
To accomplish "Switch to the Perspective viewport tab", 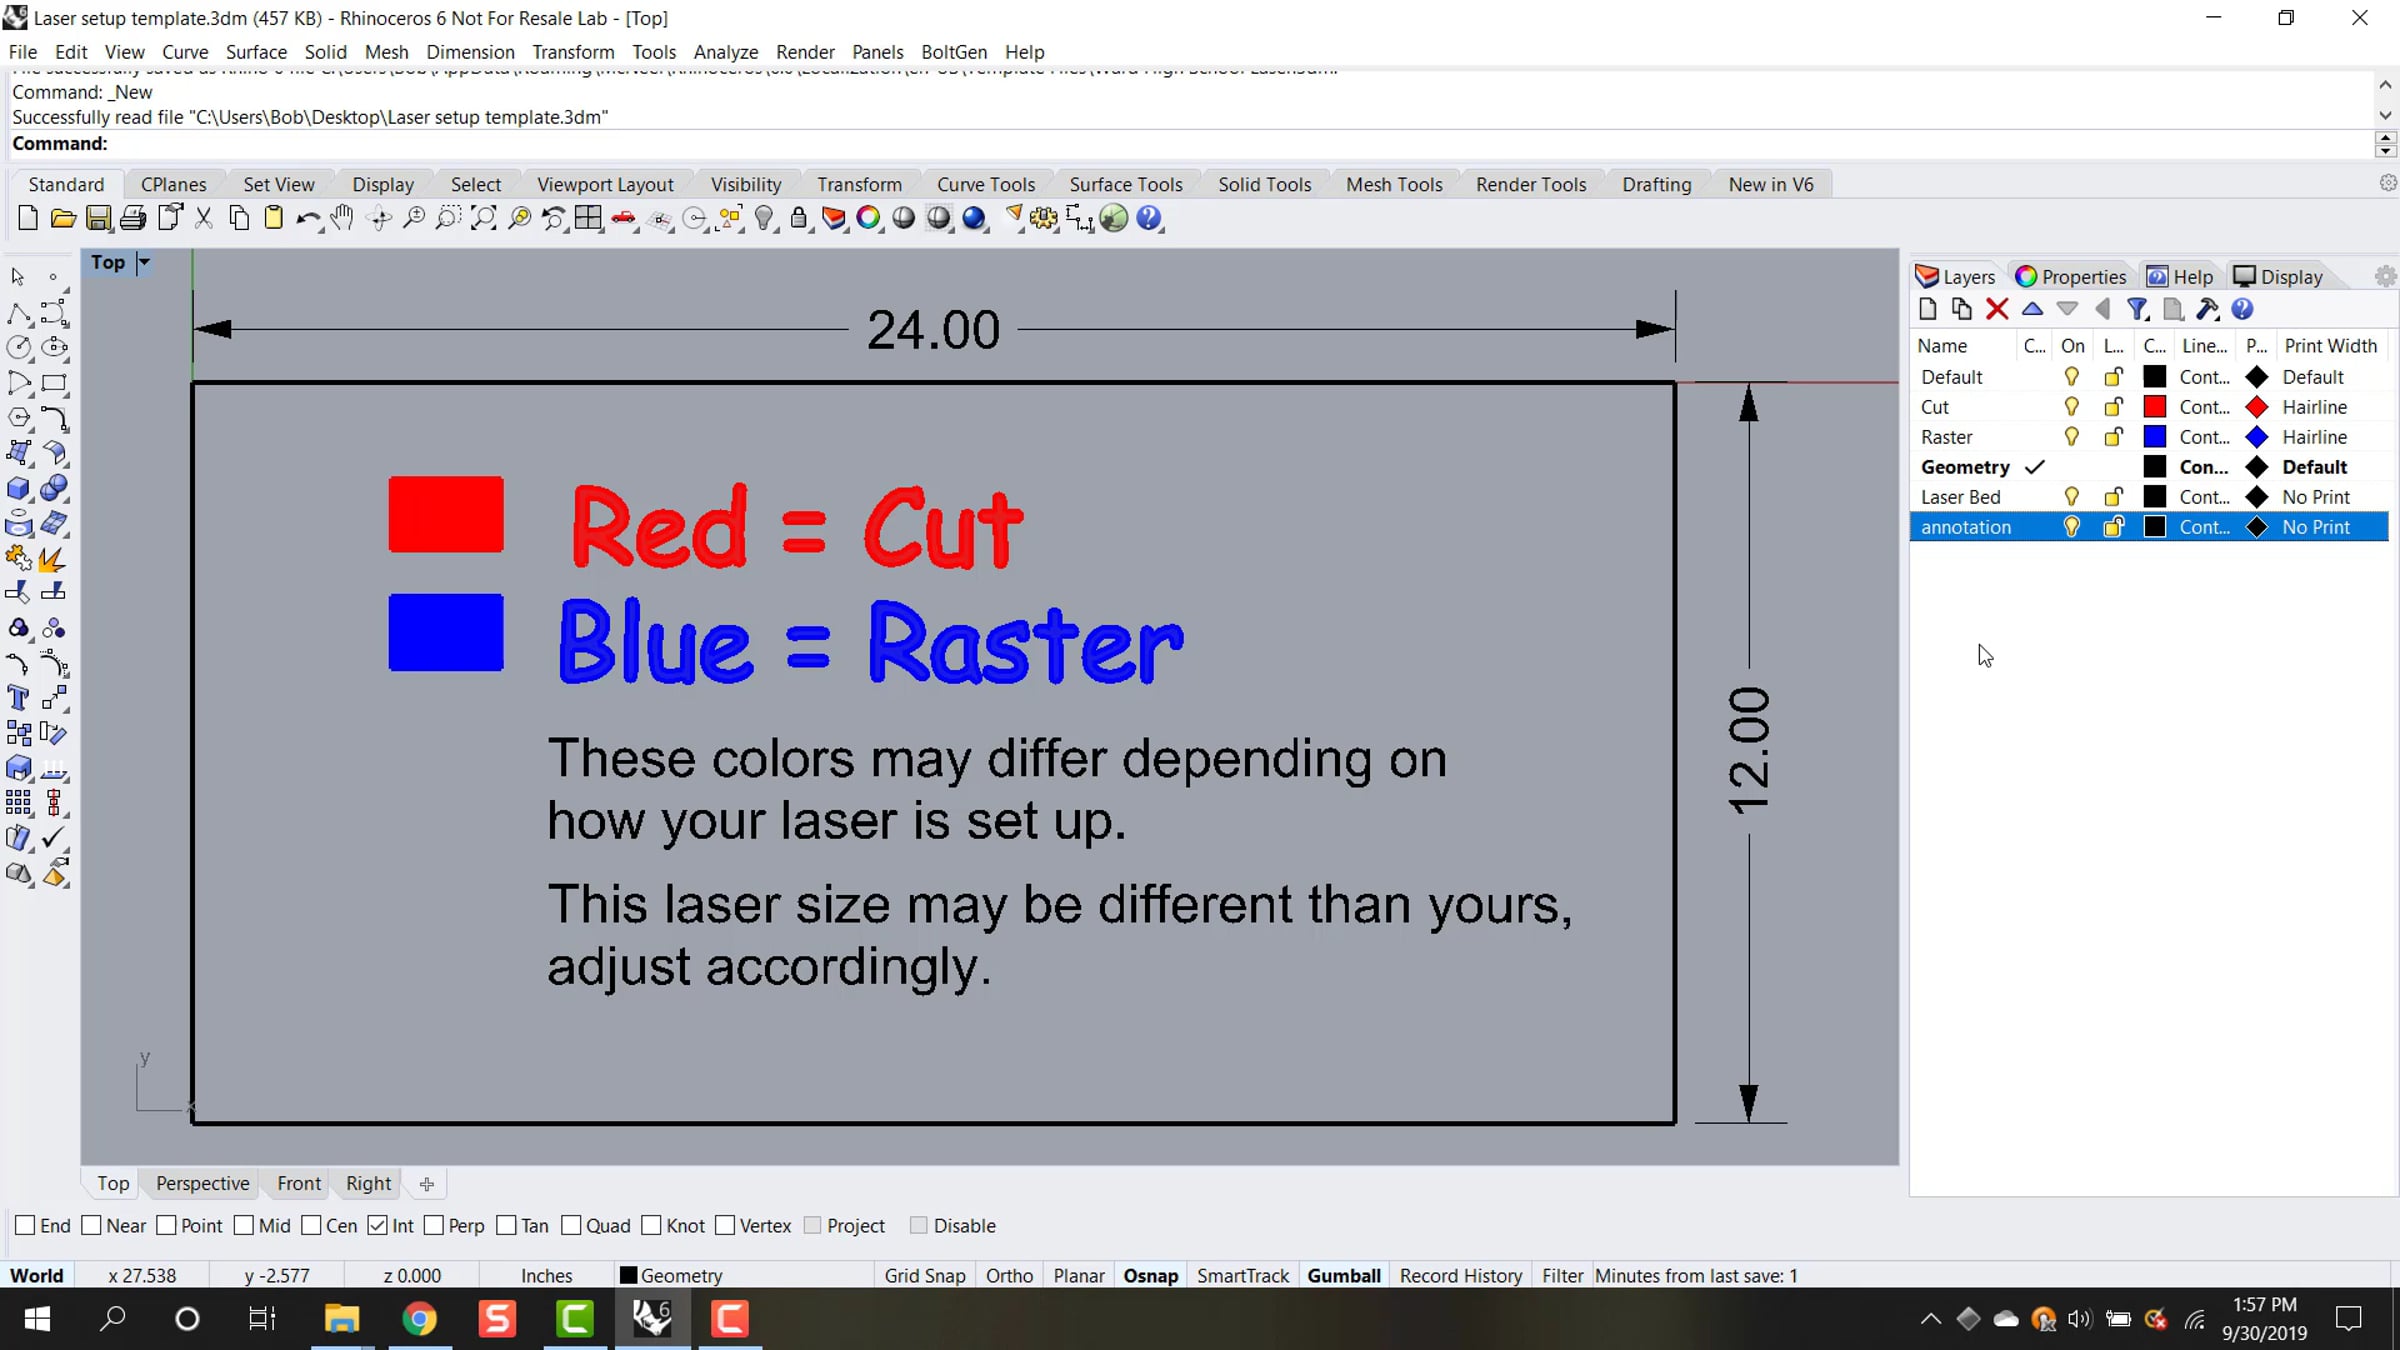I will (x=202, y=1183).
